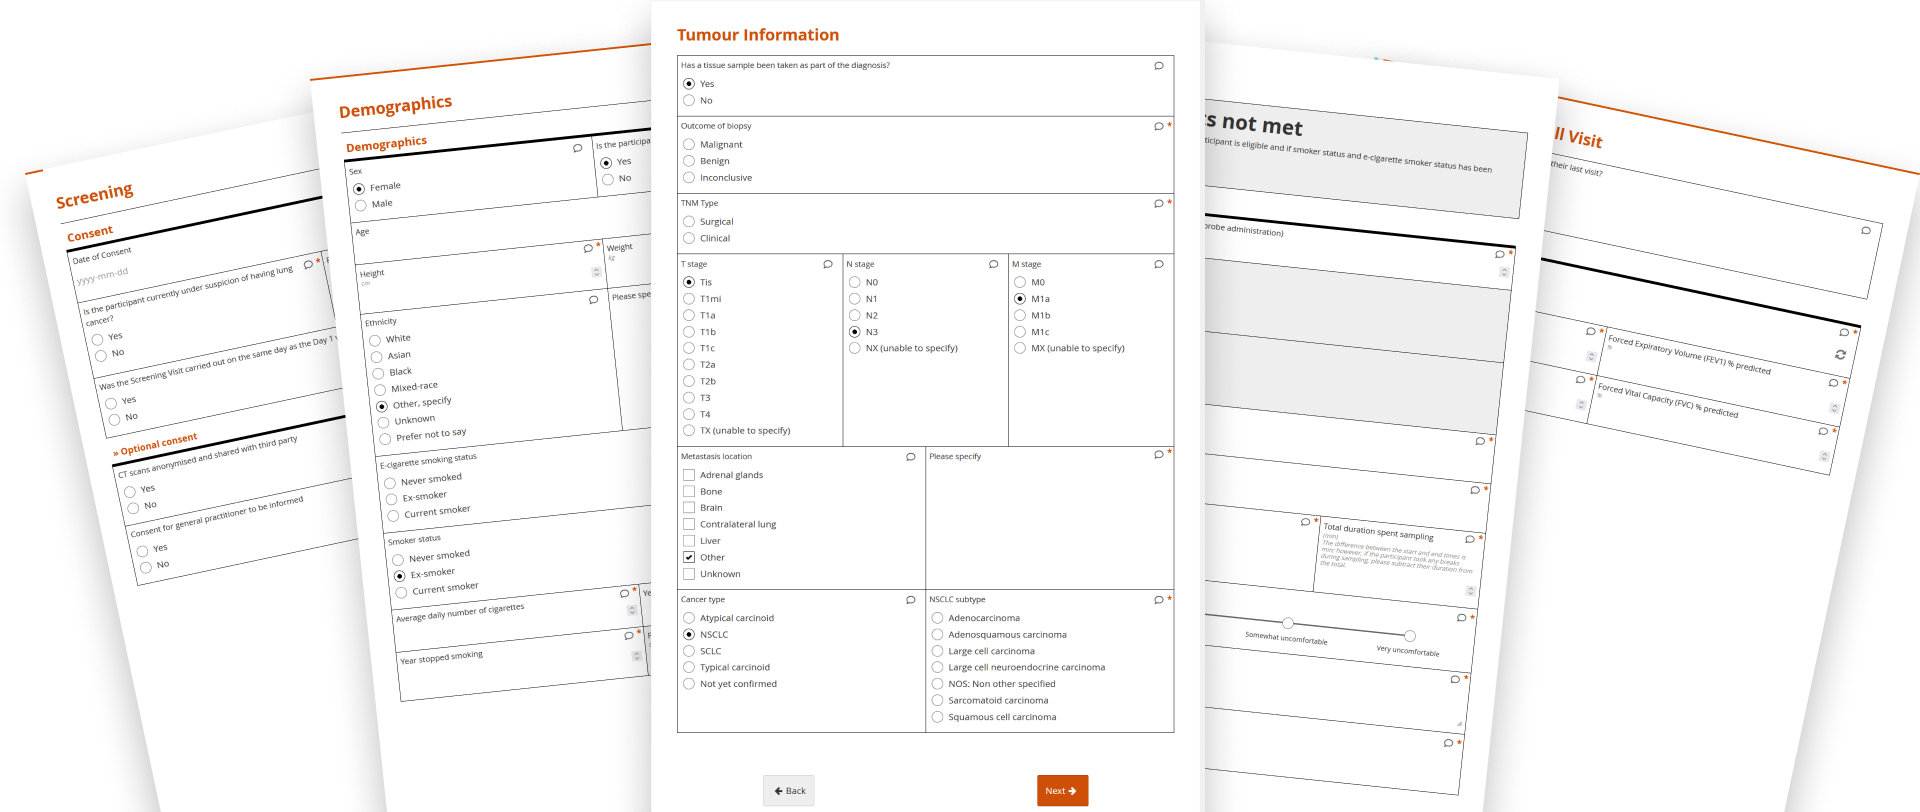Select SCLC cancer type
This screenshot has height=812, width=1920.
coord(689,651)
